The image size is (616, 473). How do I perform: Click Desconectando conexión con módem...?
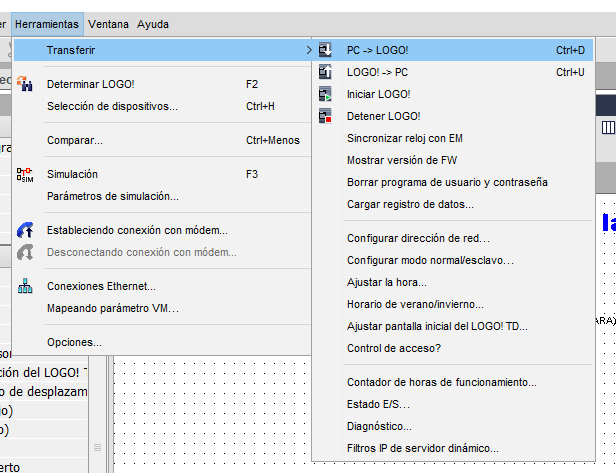coord(163,252)
